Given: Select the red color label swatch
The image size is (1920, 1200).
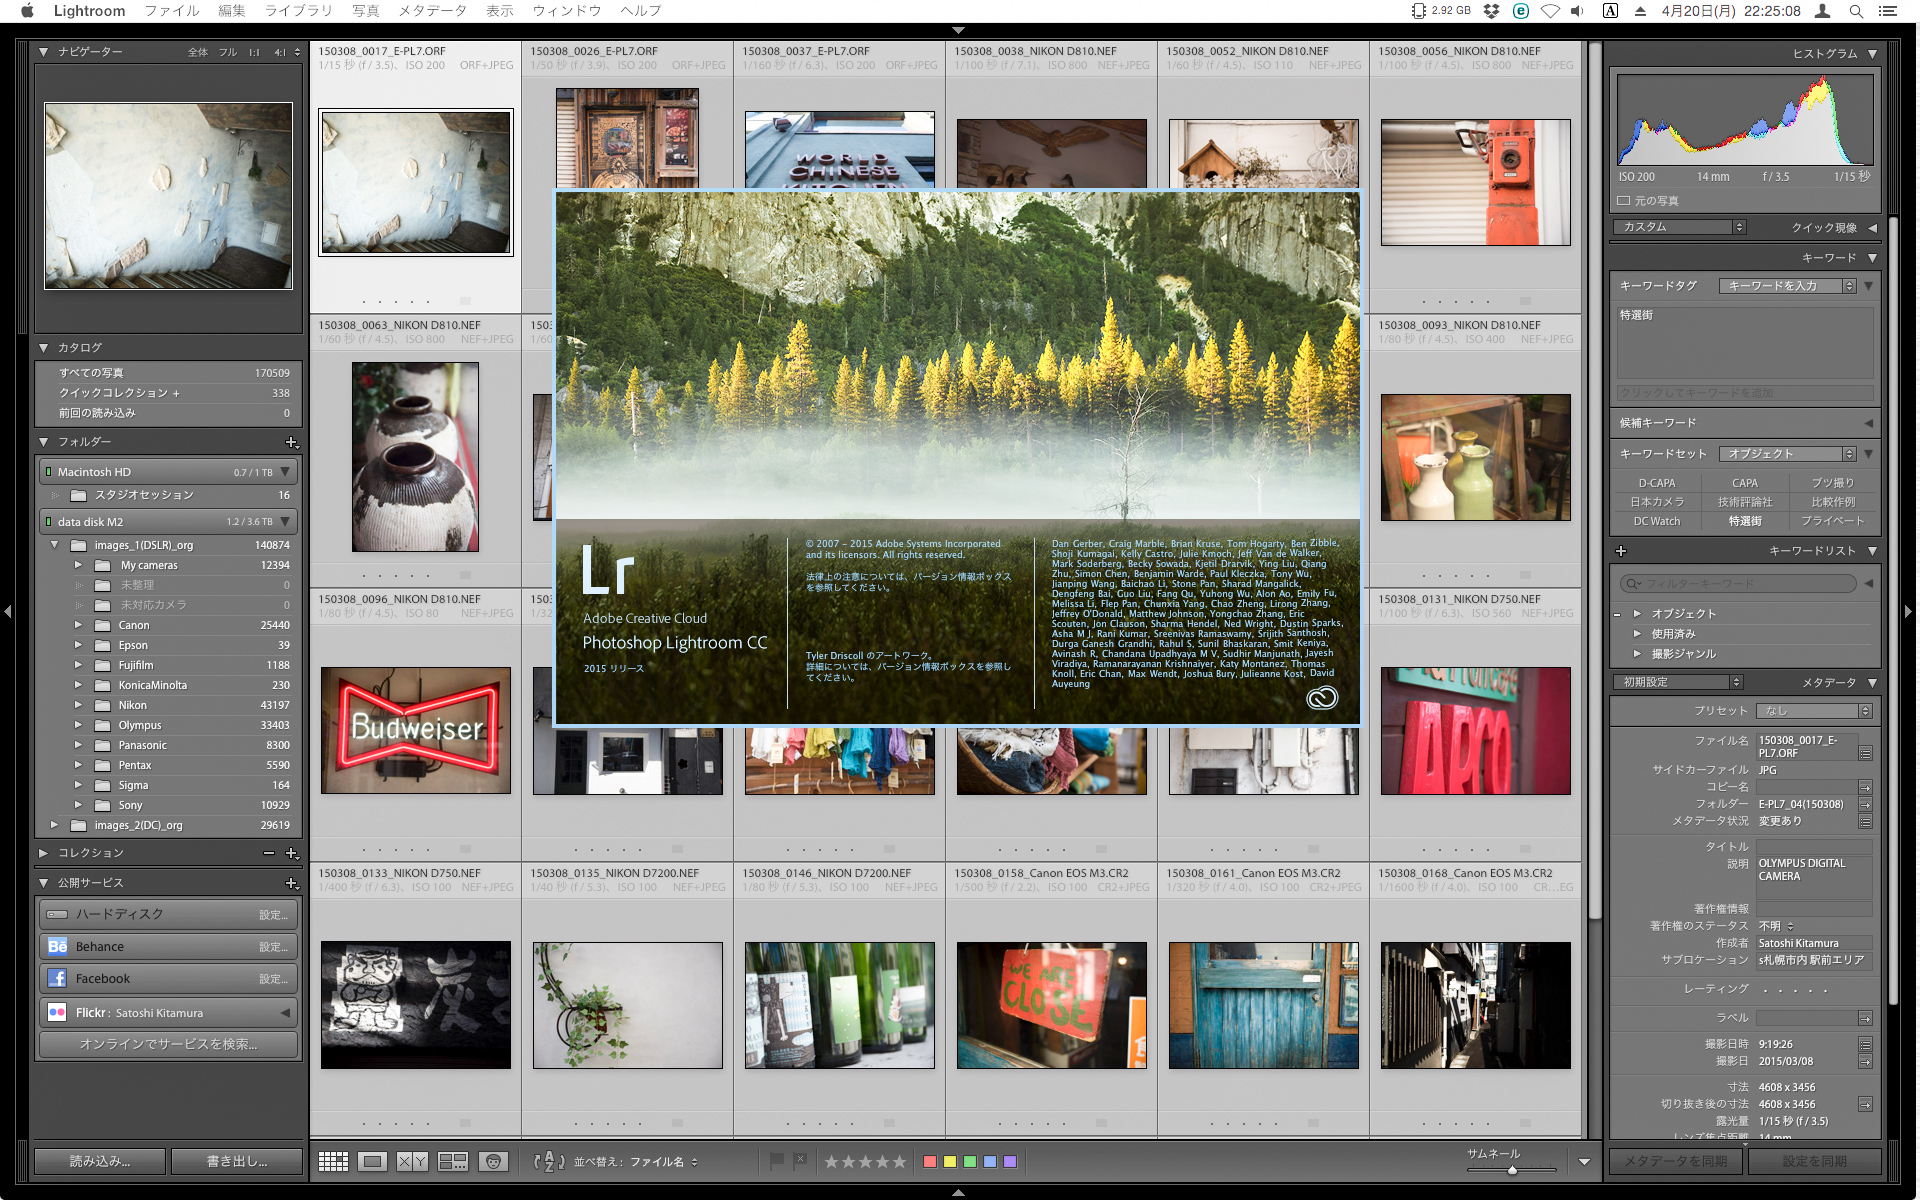Looking at the screenshot, I should [930, 1162].
